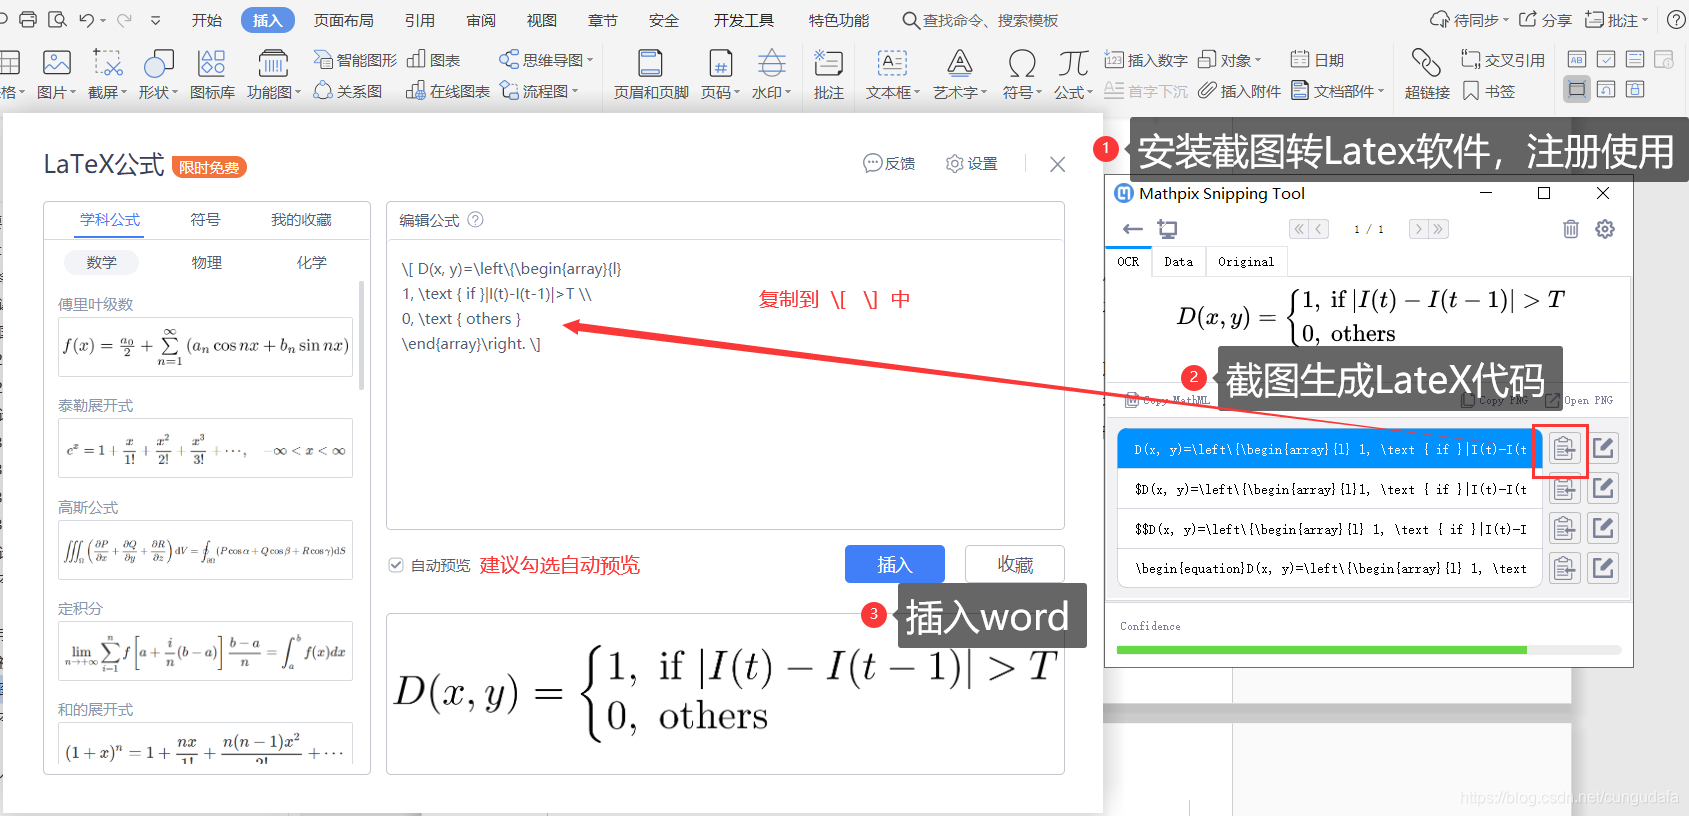Switch to the Original tab in Mathpix

[1246, 261]
